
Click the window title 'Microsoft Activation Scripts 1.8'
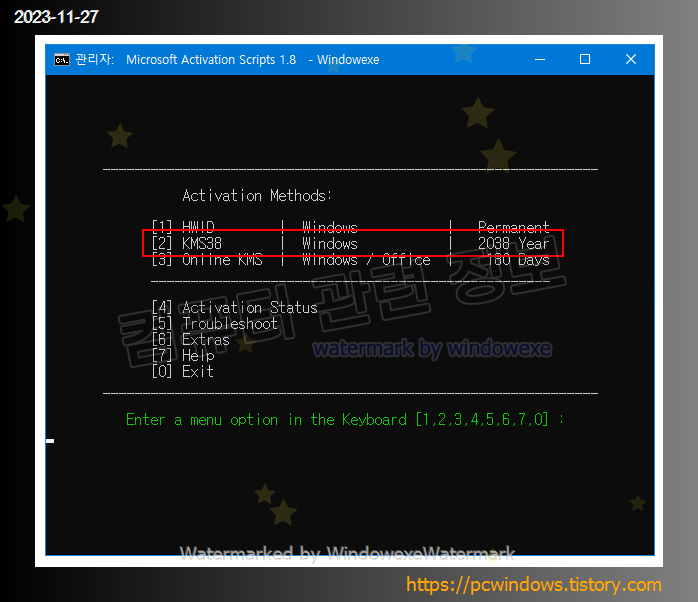[x=211, y=60]
